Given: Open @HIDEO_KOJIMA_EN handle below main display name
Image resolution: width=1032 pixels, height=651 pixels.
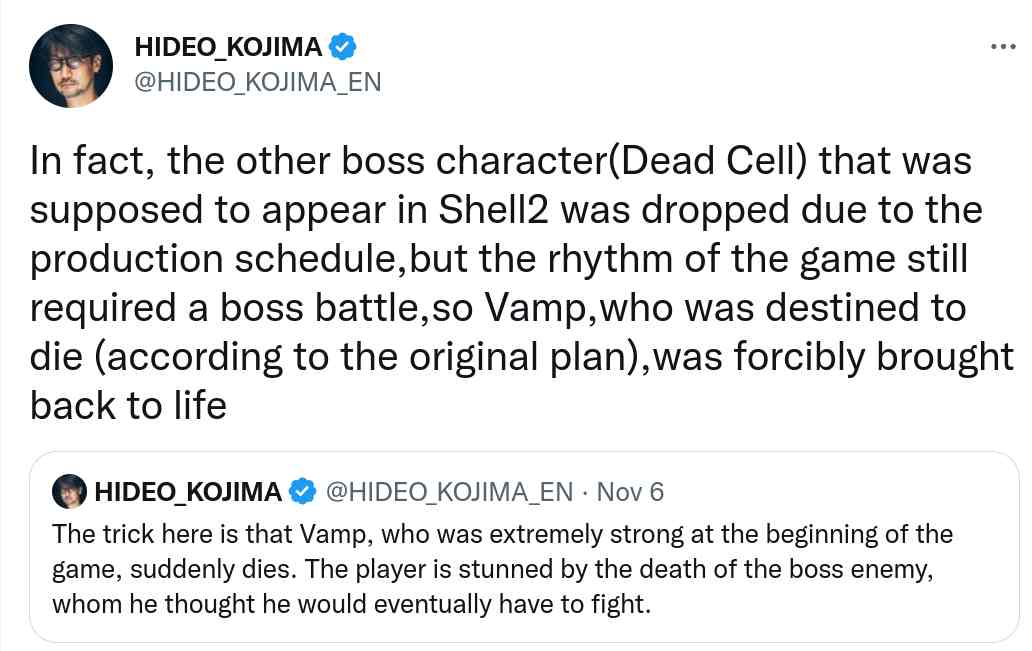Looking at the screenshot, I should 257,82.
